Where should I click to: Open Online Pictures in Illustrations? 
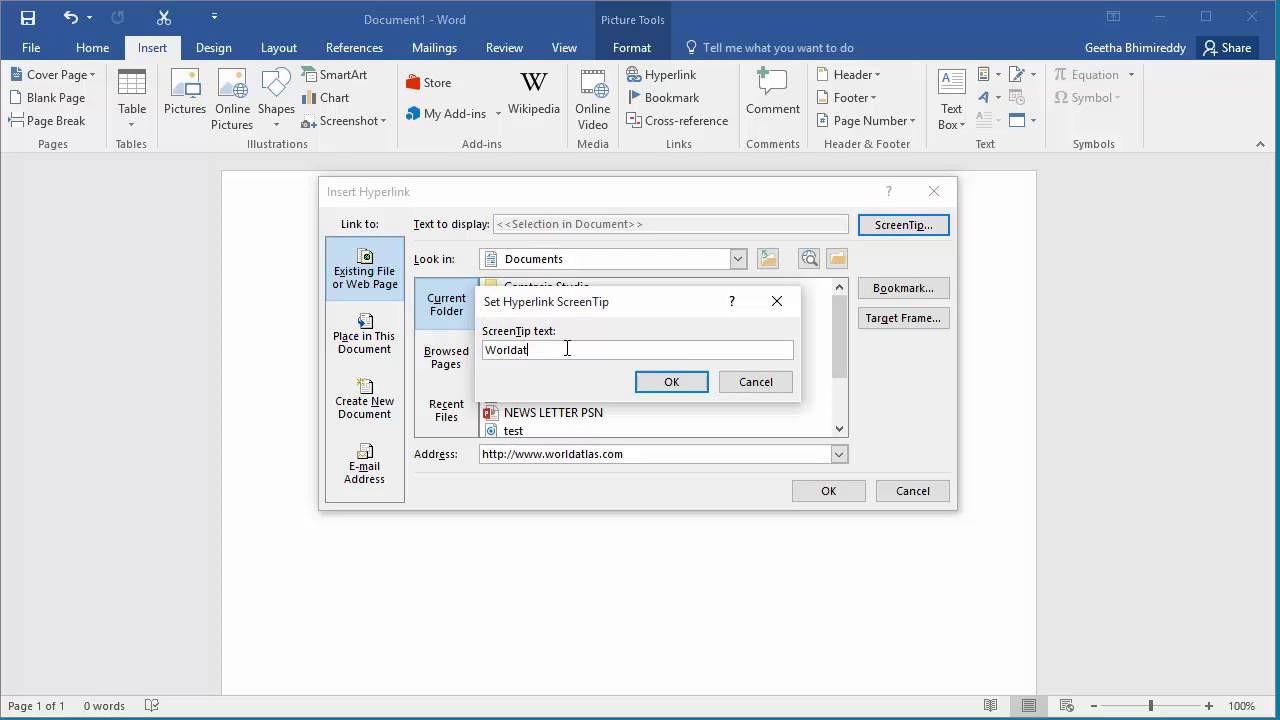point(232,99)
